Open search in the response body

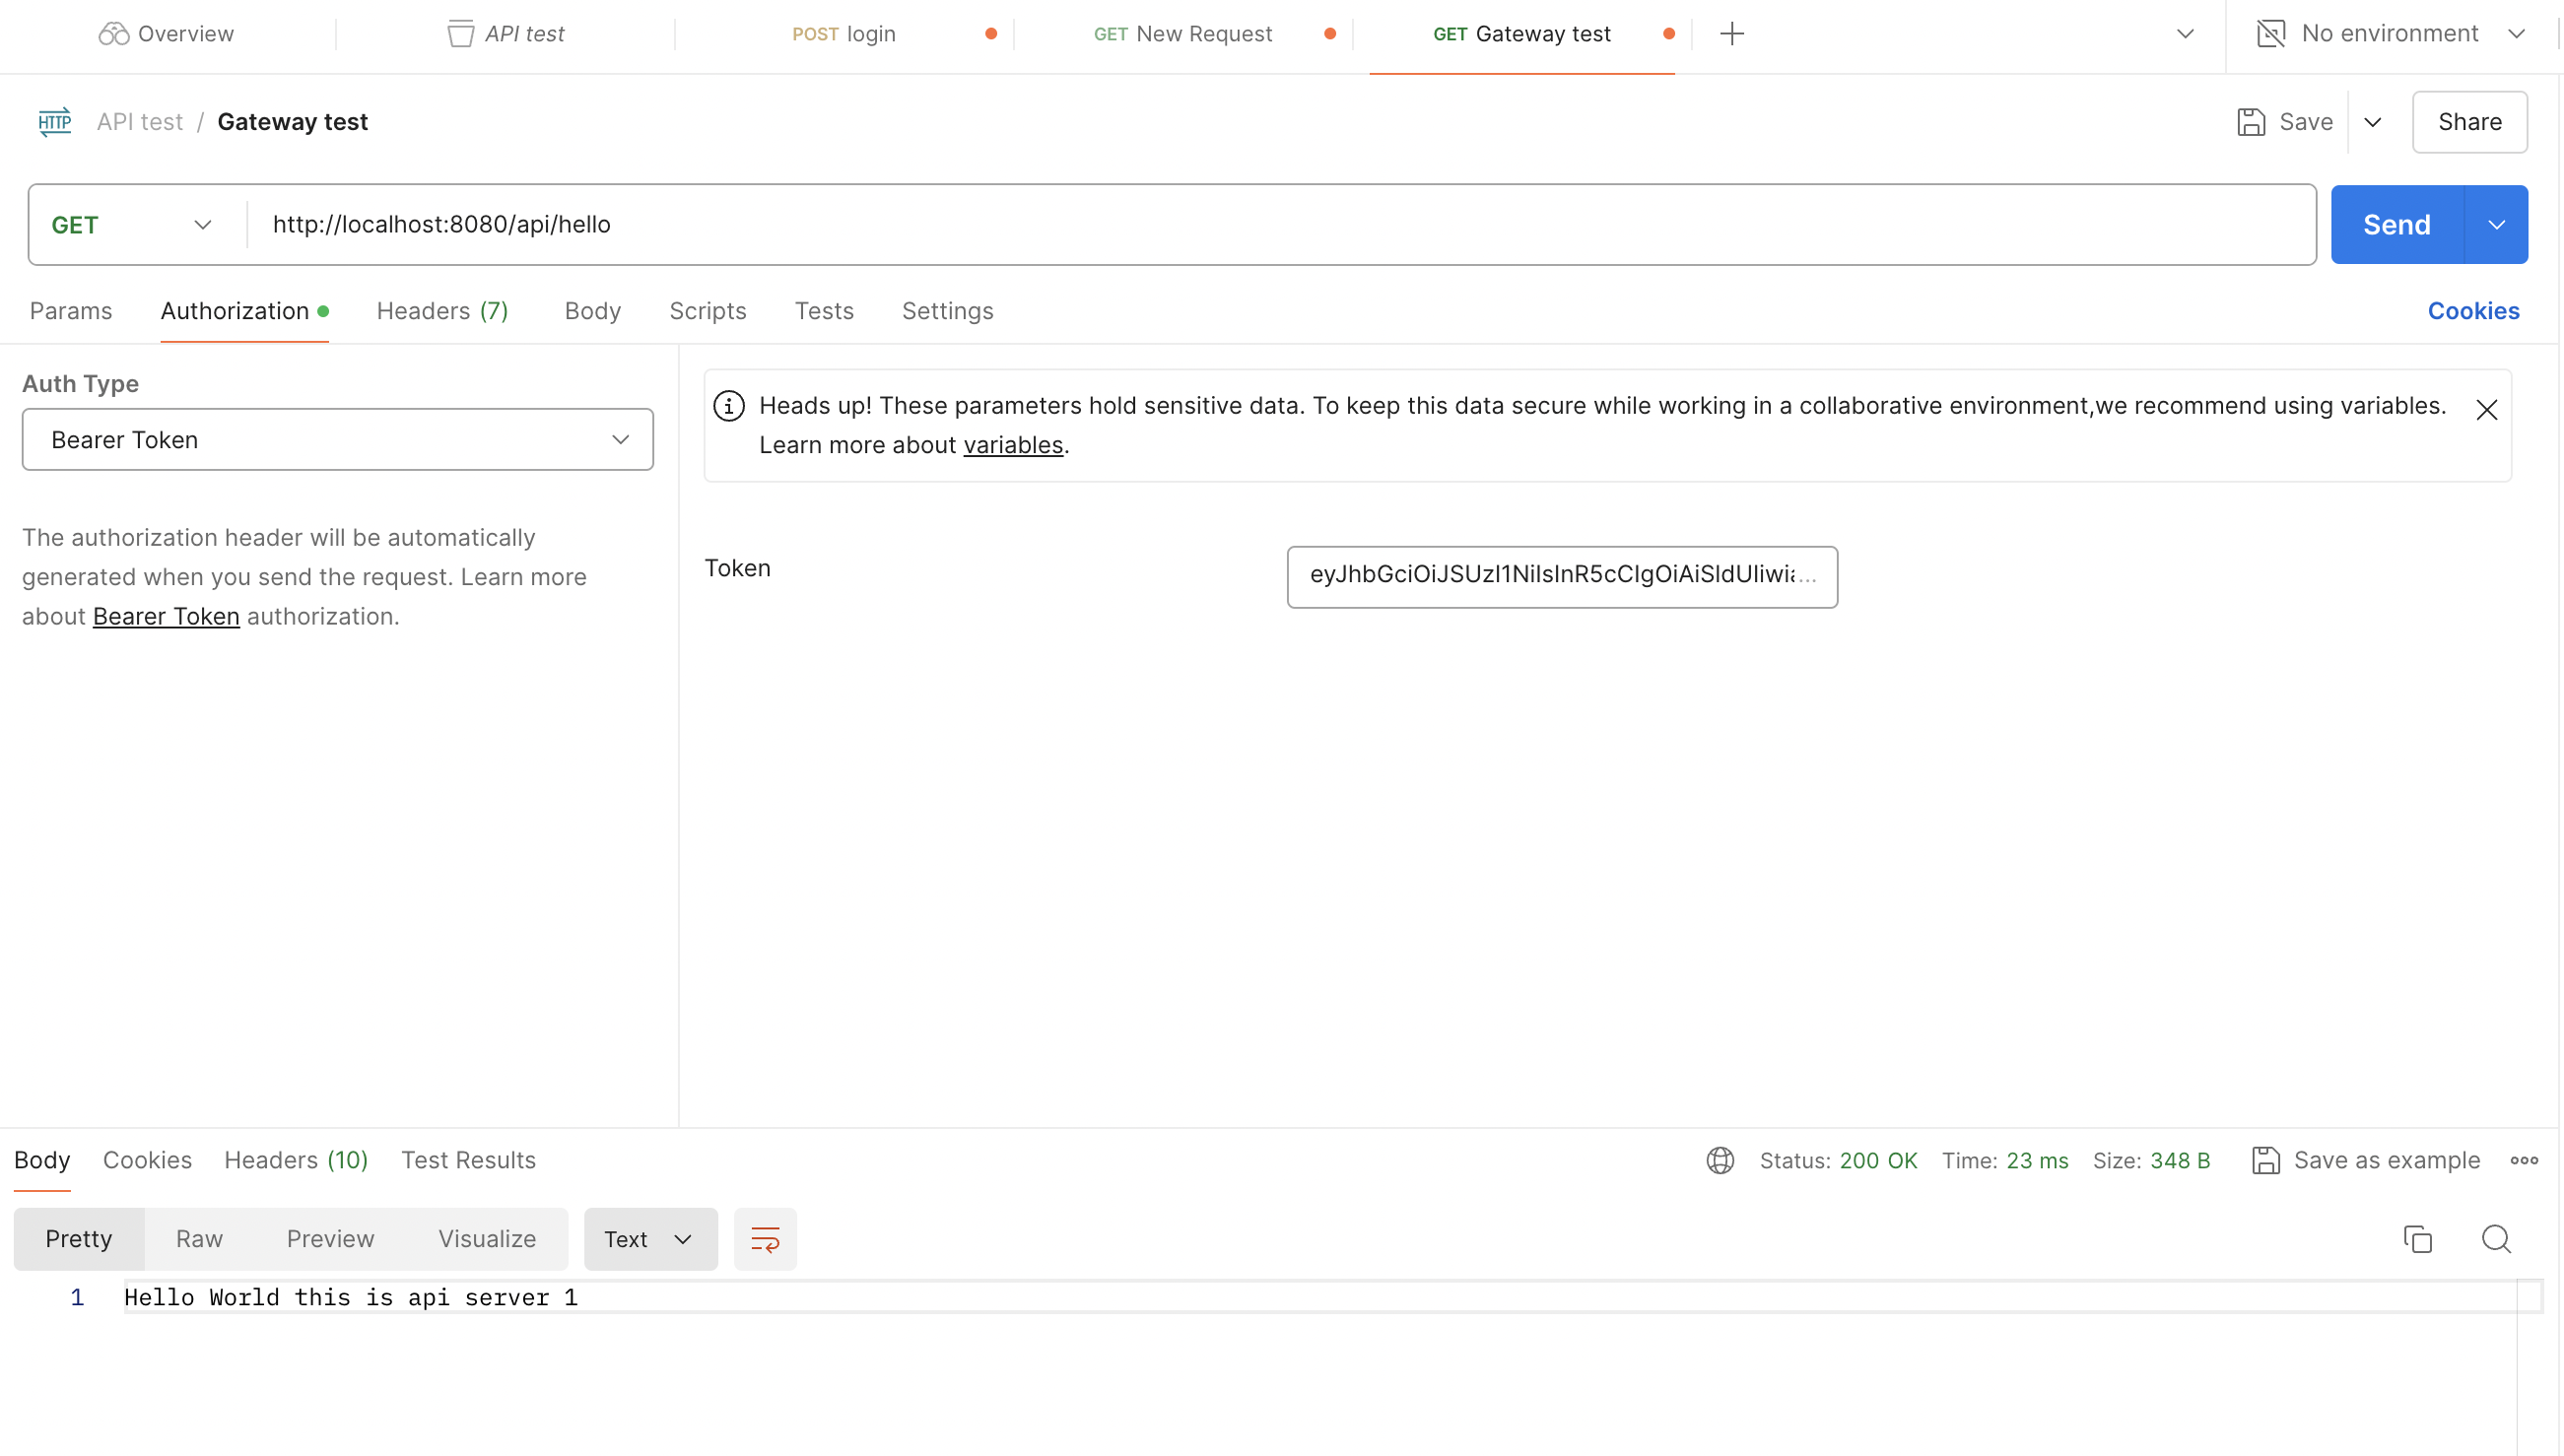2496,1239
